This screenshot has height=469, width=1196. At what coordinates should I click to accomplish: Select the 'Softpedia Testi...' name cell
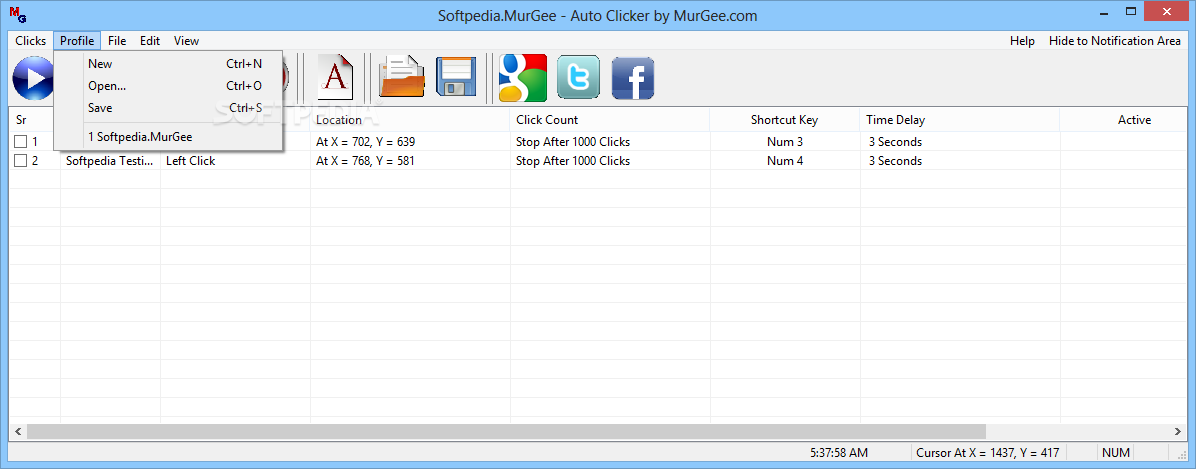(x=110, y=161)
